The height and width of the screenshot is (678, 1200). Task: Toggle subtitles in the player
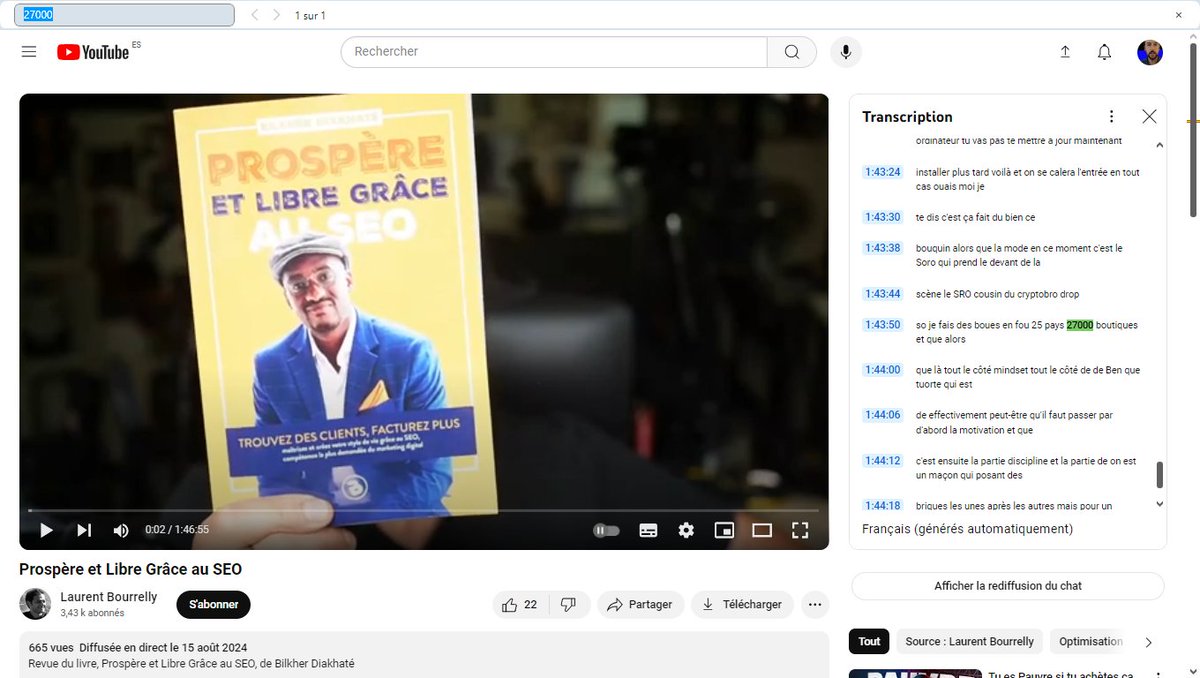click(x=648, y=530)
